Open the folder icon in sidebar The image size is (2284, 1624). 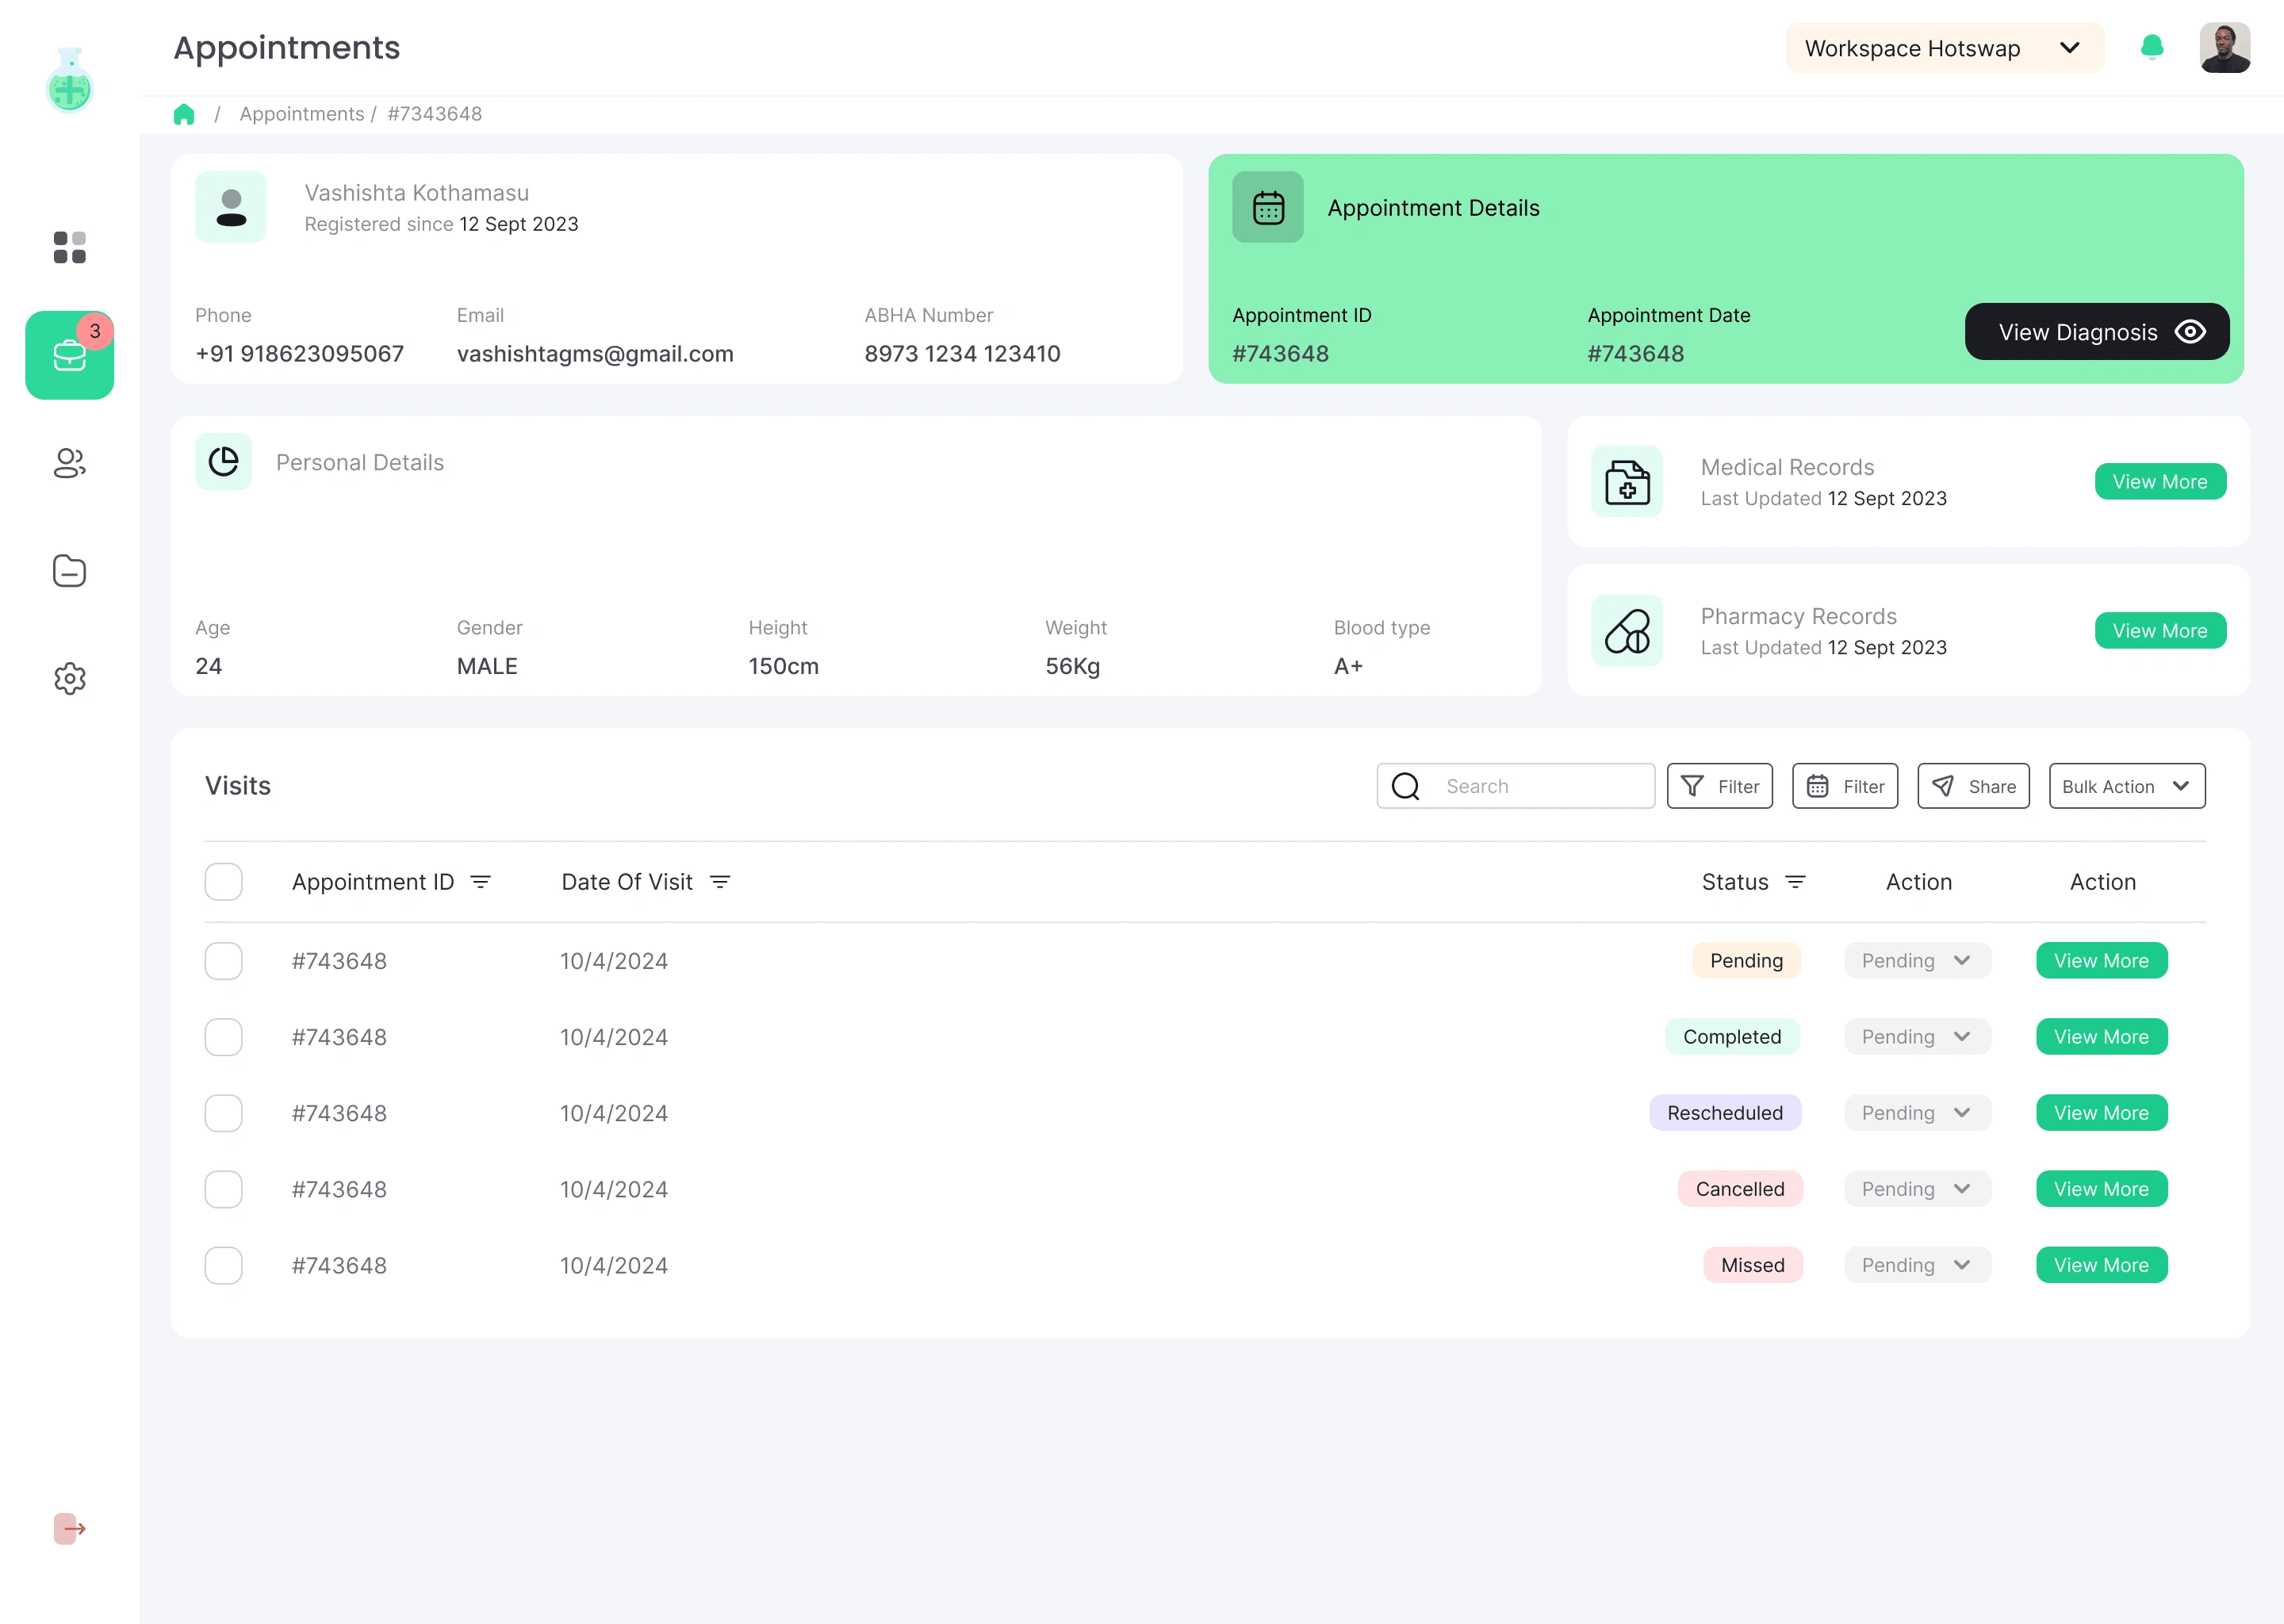point(69,571)
